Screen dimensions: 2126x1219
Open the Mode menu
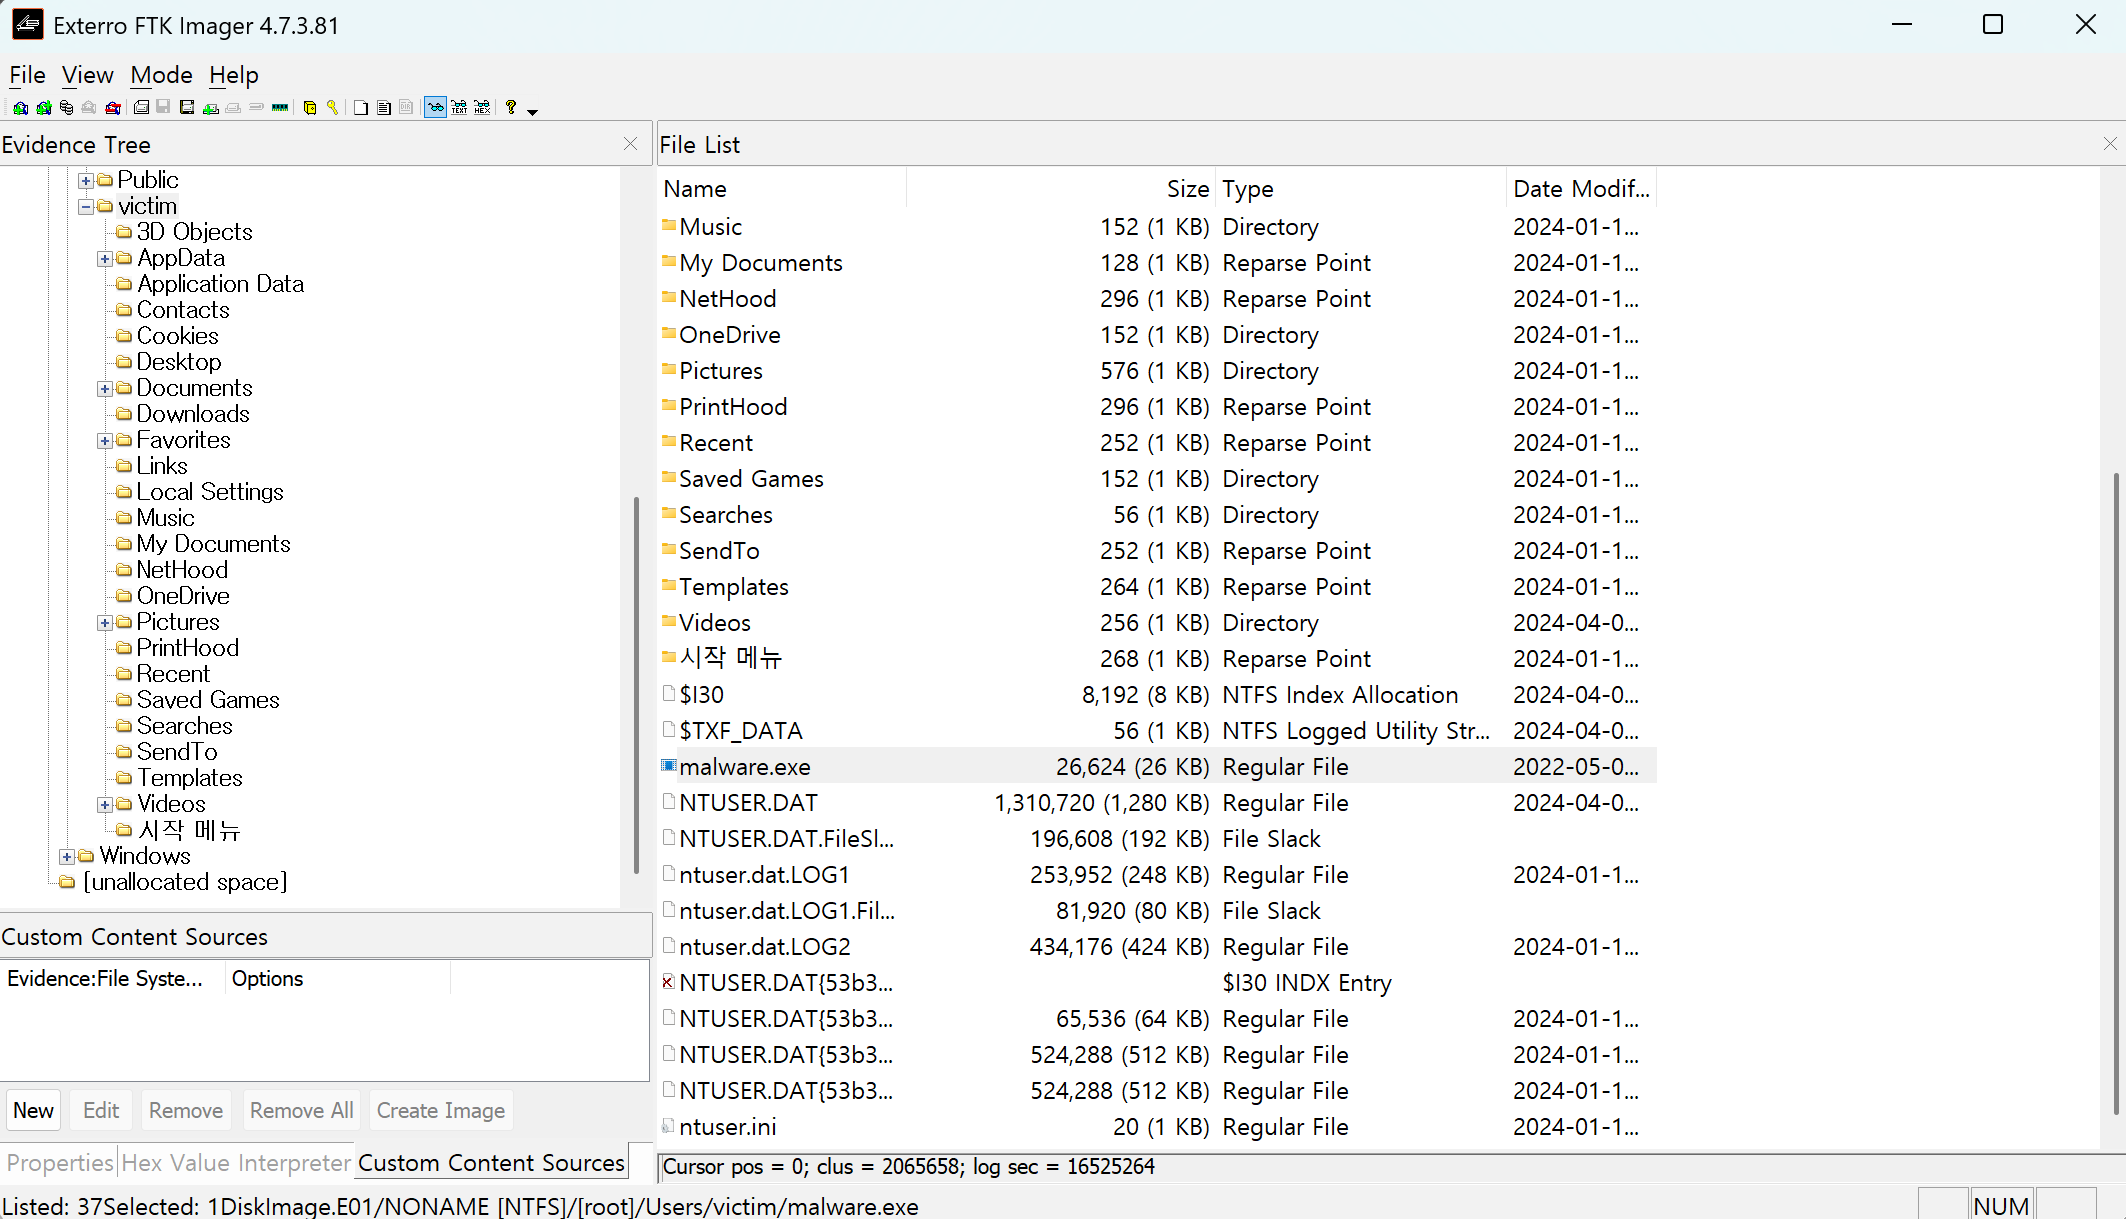[161, 75]
